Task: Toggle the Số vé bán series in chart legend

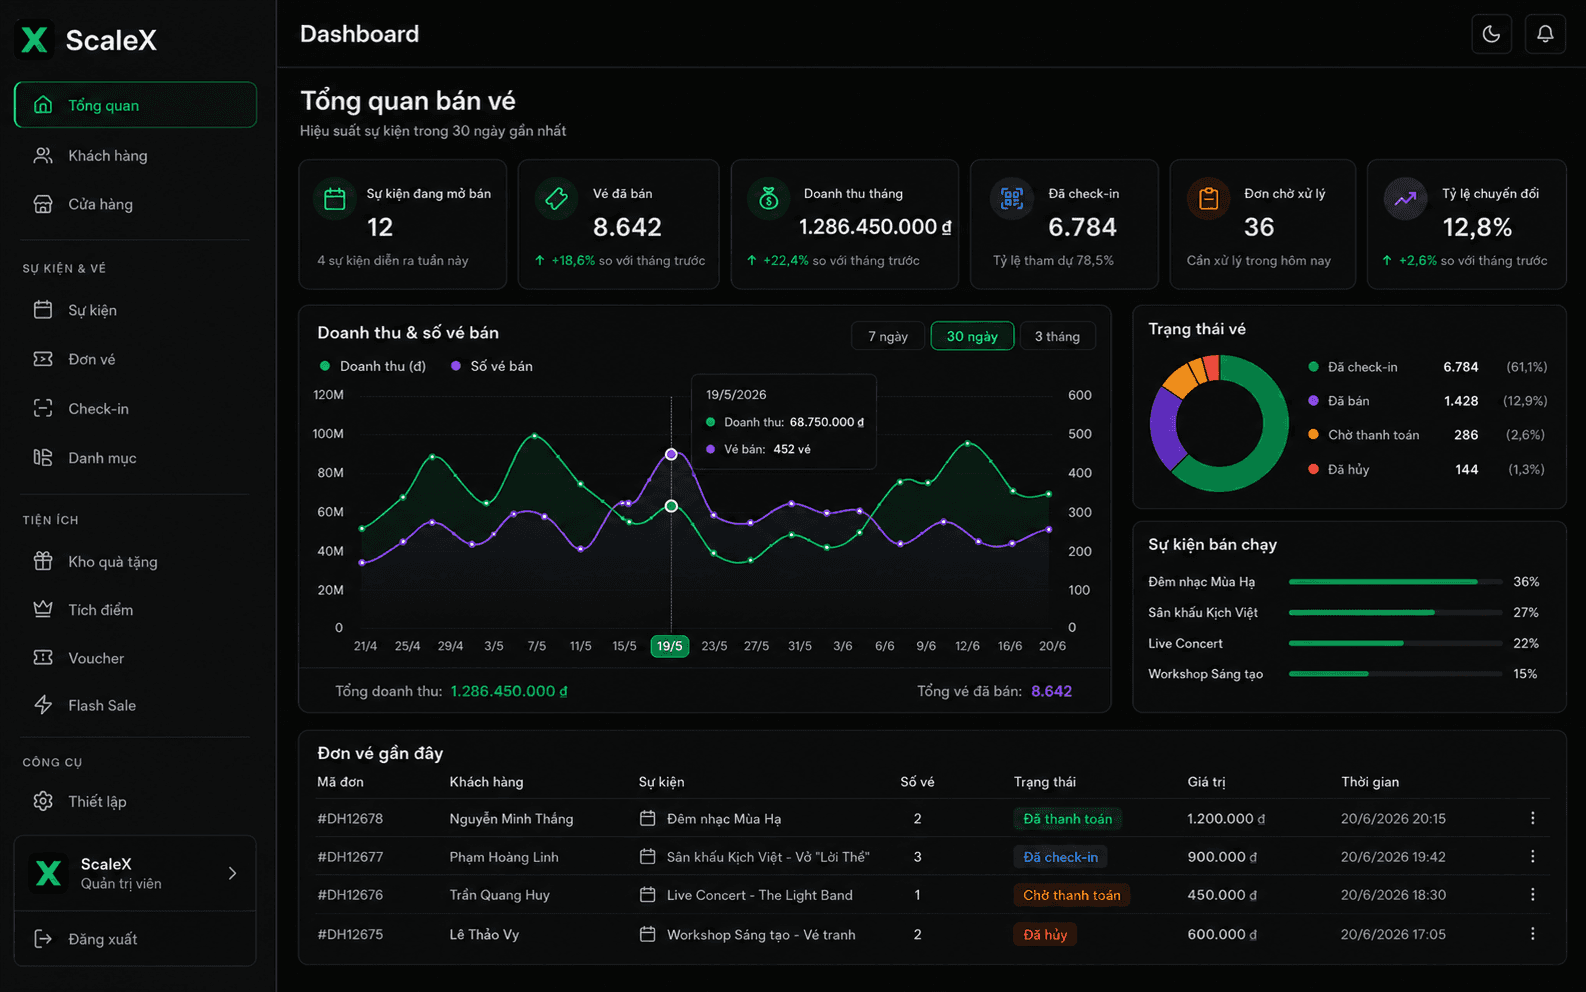Action: point(491,366)
